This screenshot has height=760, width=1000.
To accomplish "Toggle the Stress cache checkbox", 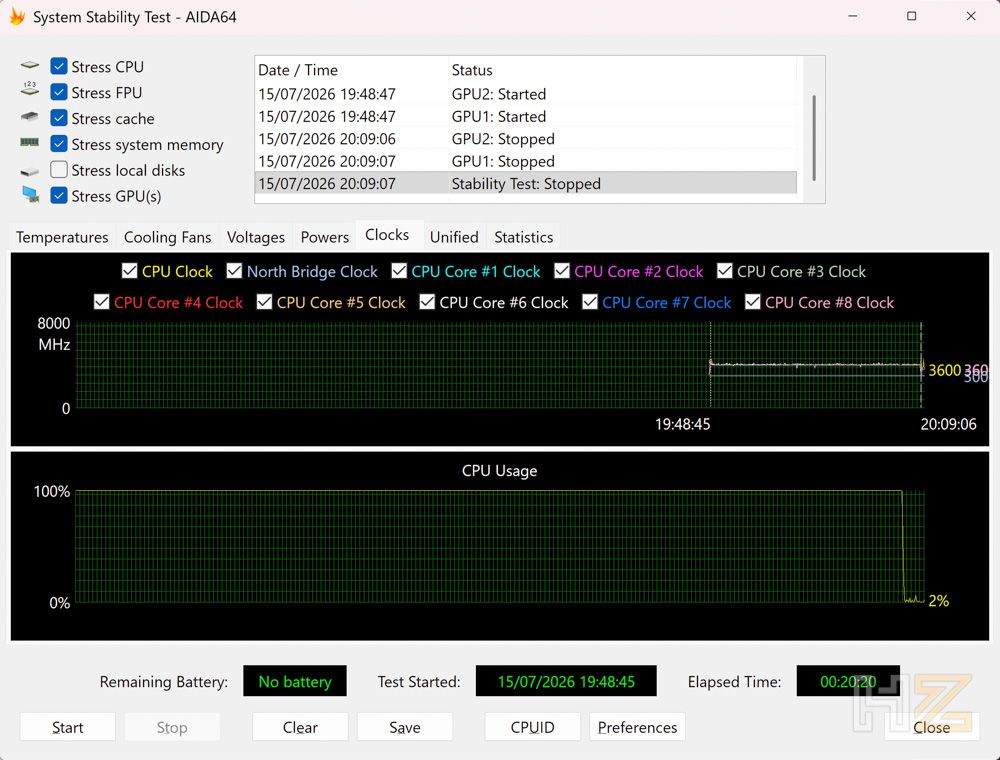I will tap(59, 118).
